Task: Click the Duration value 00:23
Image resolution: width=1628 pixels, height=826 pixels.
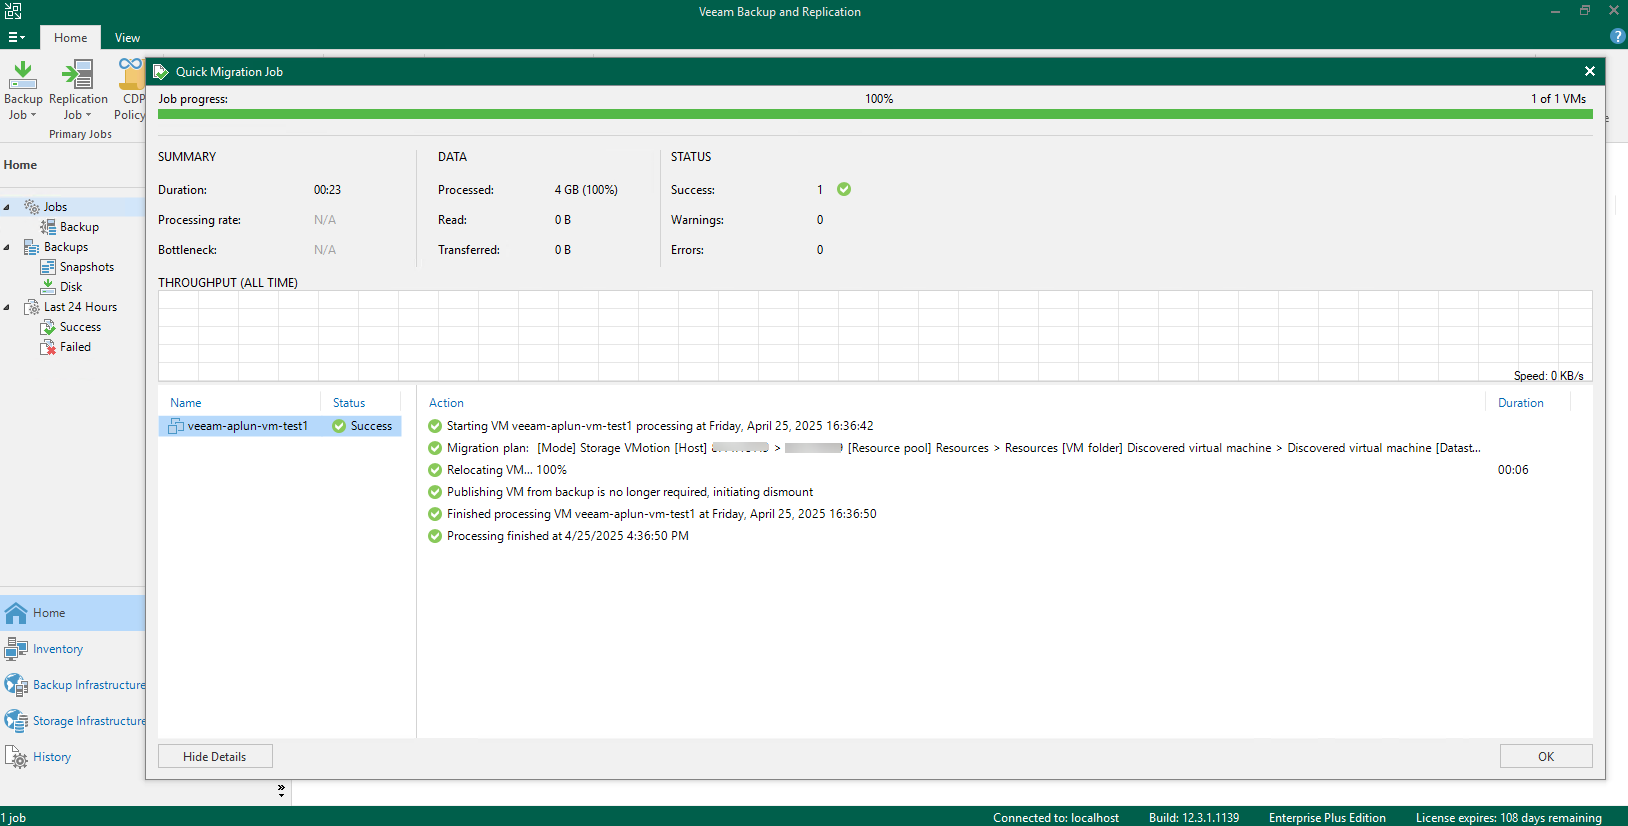Action: point(327,190)
